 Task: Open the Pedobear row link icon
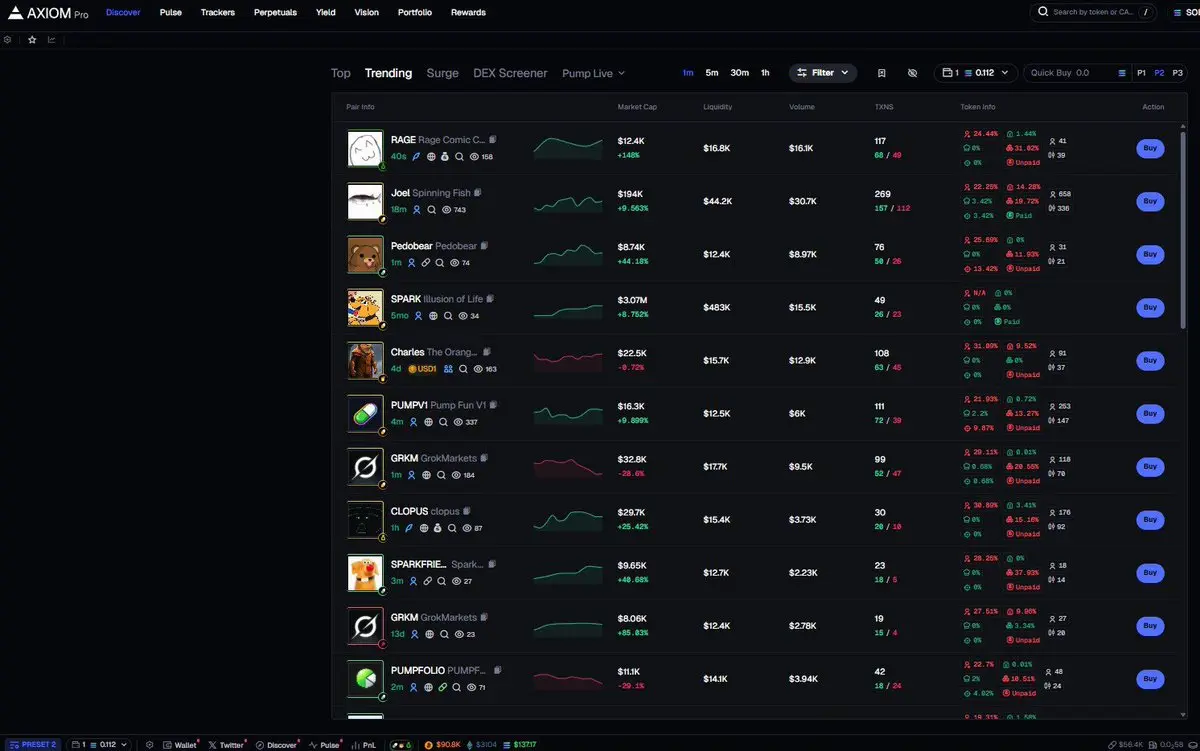pyautogui.click(x=425, y=263)
